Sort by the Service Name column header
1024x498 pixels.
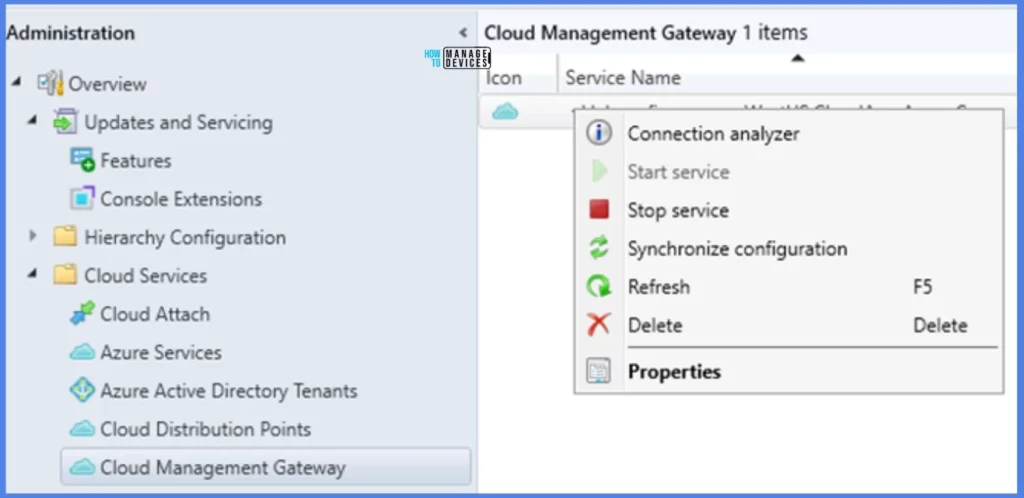point(623,78)
